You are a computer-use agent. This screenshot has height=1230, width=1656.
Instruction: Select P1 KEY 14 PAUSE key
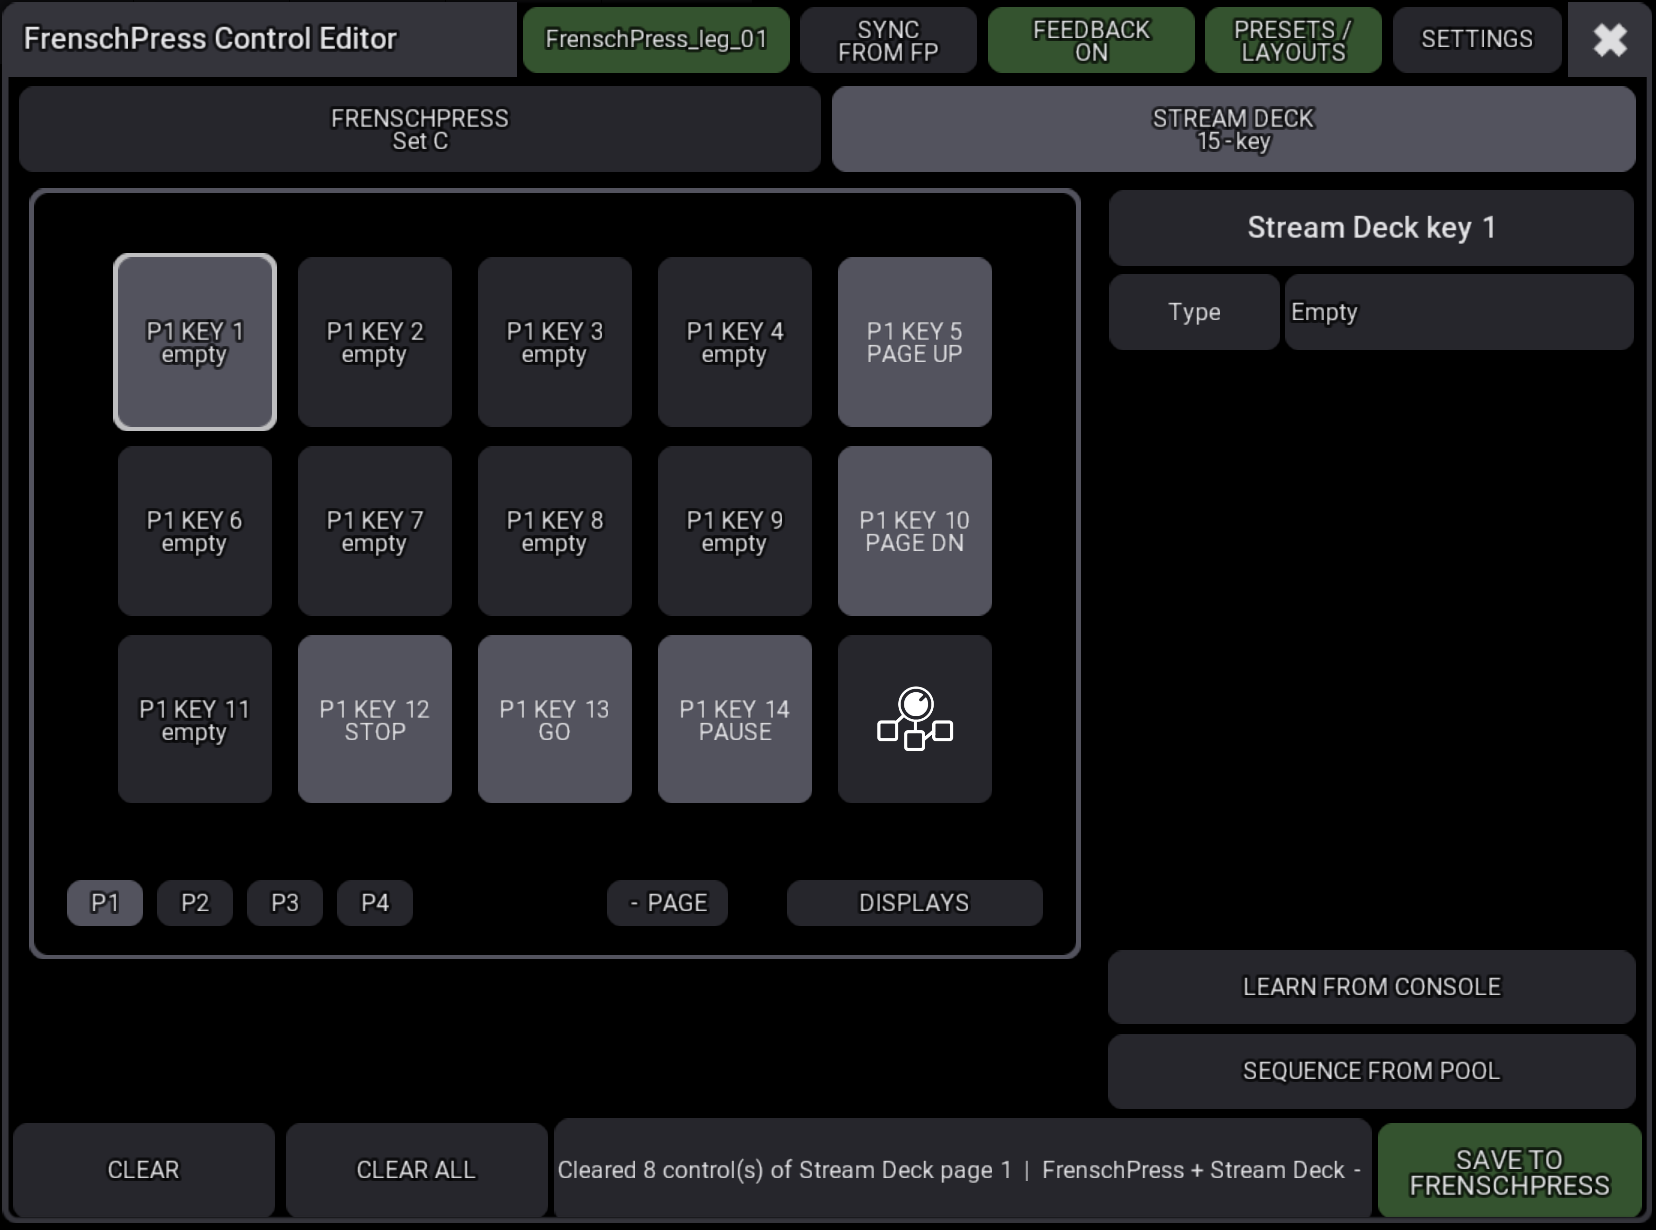735,719
